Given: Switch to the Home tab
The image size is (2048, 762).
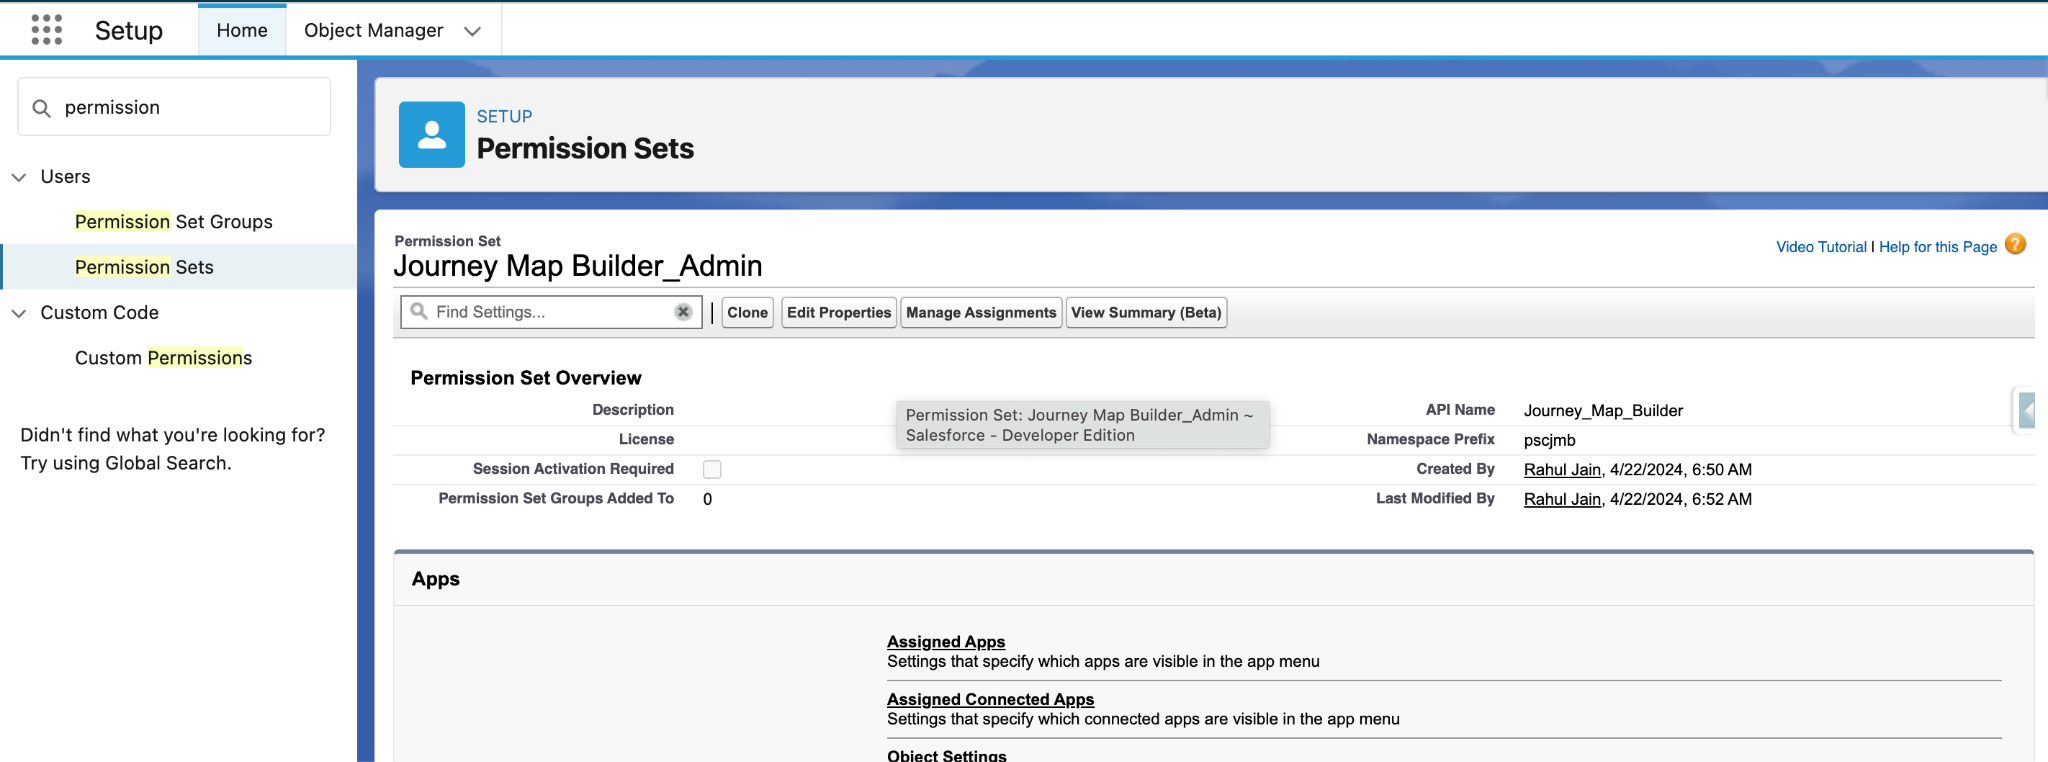Looking at the screenshot, I should 242,30.
